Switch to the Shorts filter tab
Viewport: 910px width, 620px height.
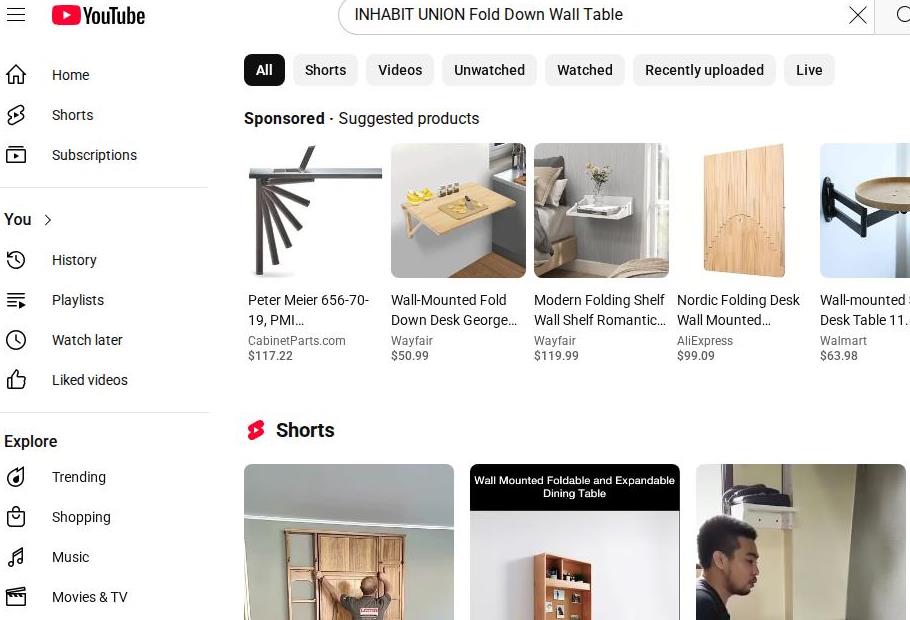coord(325,70)
